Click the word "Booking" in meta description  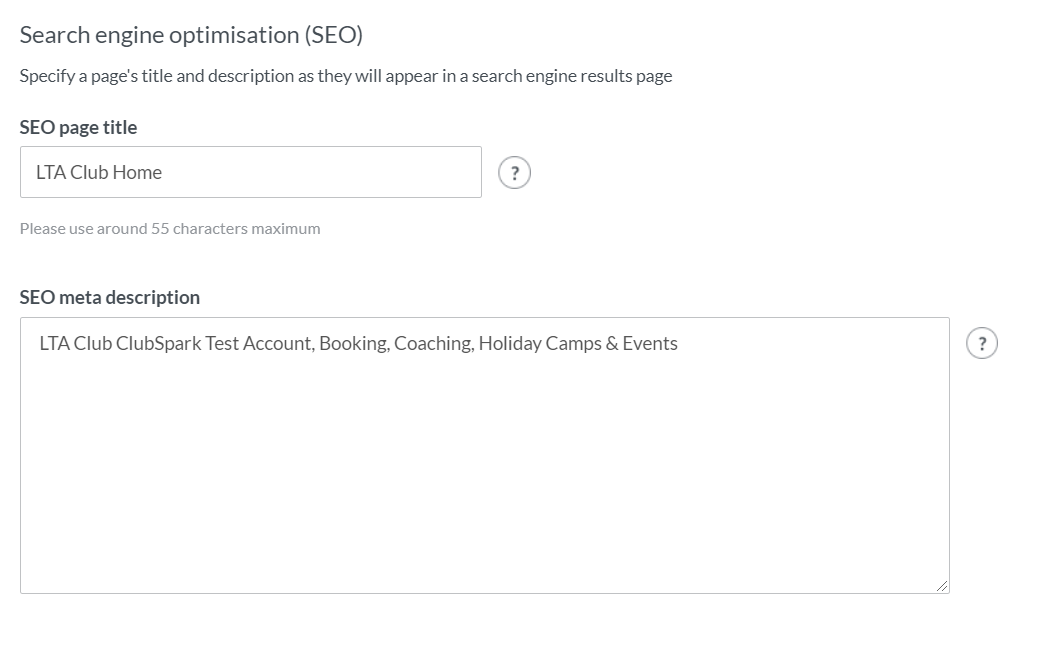(x=353, y=344)
